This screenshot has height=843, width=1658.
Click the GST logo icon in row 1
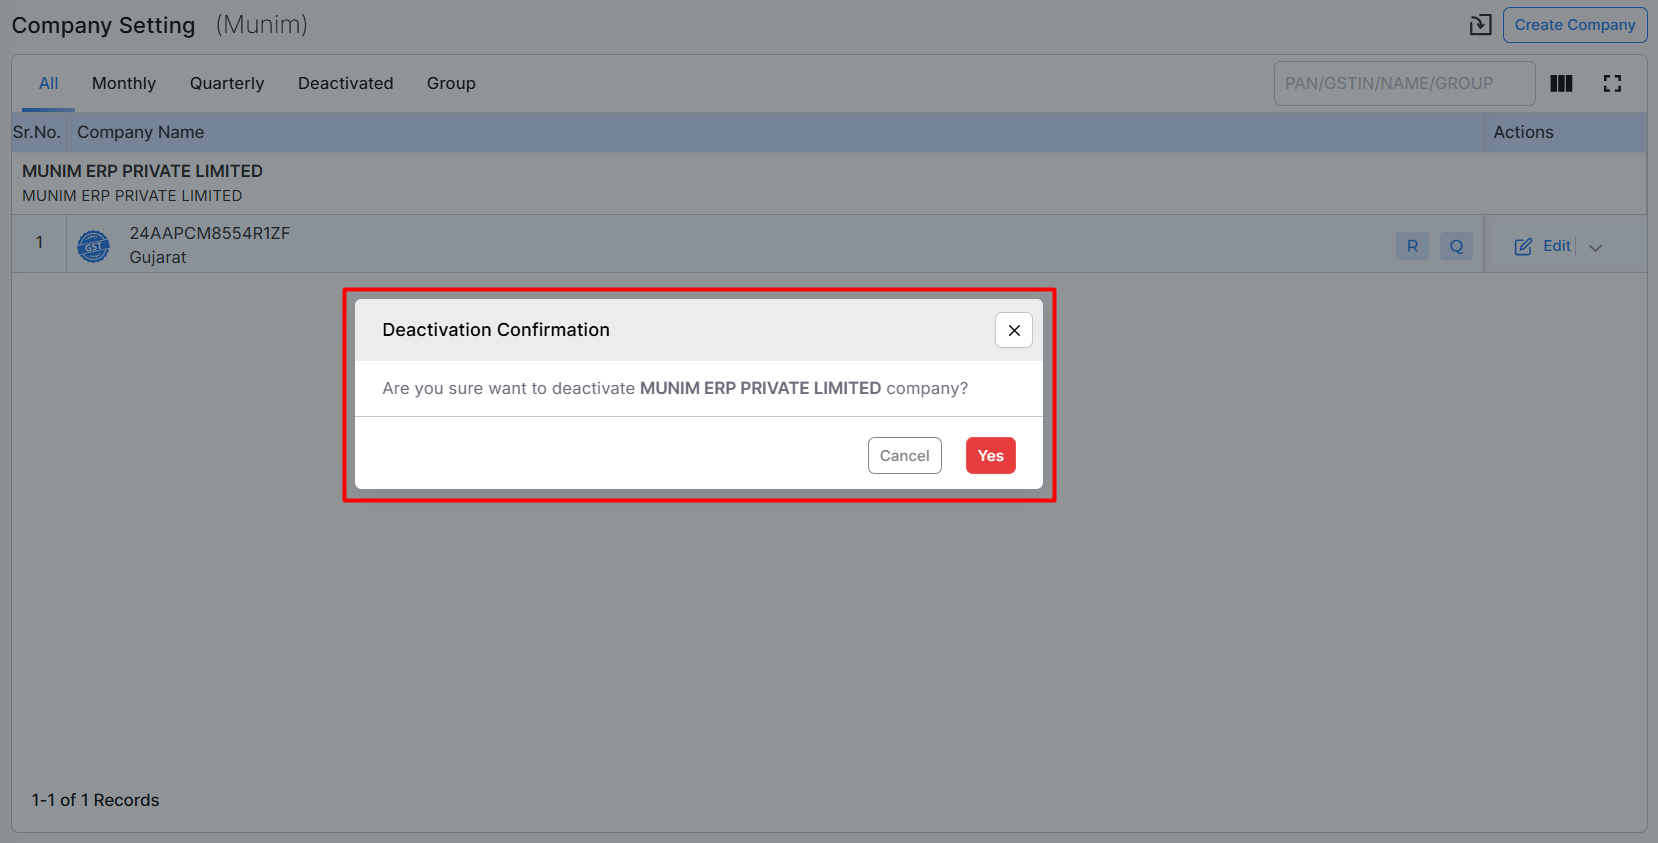94,246
